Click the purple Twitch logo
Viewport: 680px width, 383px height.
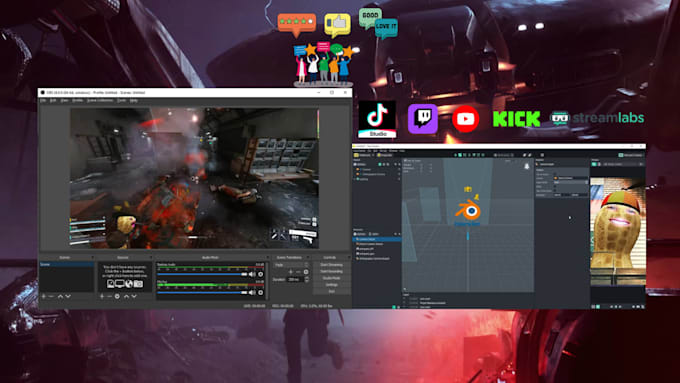pyautogui.click(x=423, y=118)
